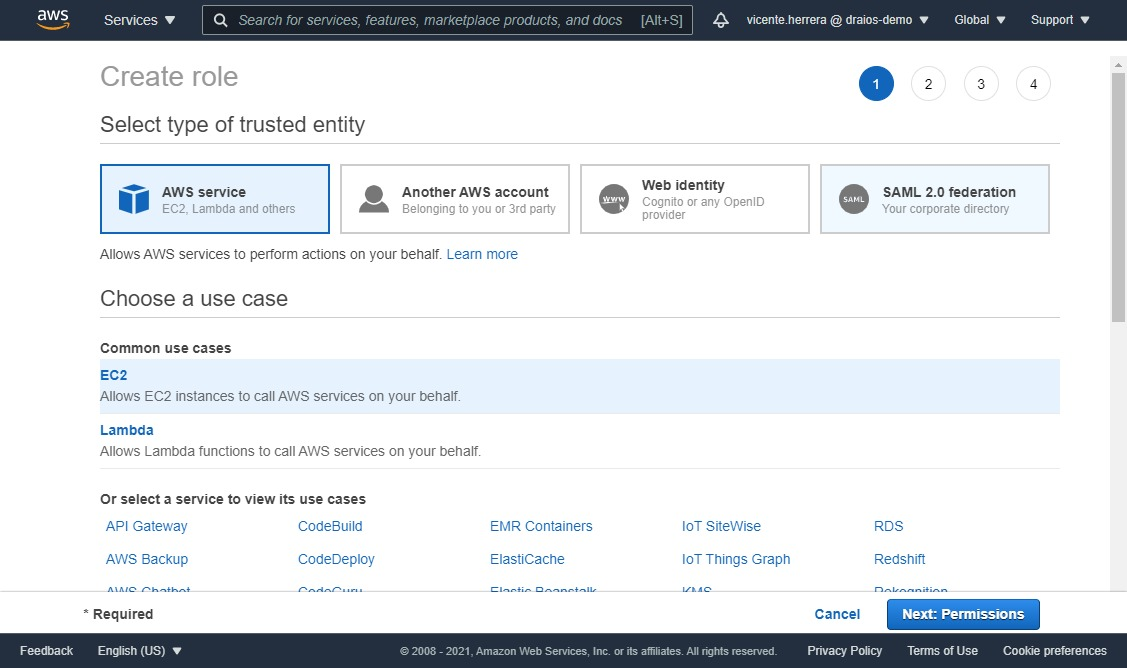Select API Gateway service
Screen dimensions: 1127x668
pyautogui.click(x=147, y=526)
